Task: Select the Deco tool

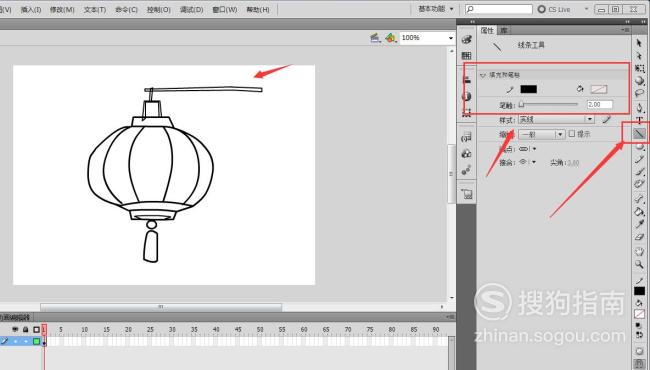Action: coord(640,184)
